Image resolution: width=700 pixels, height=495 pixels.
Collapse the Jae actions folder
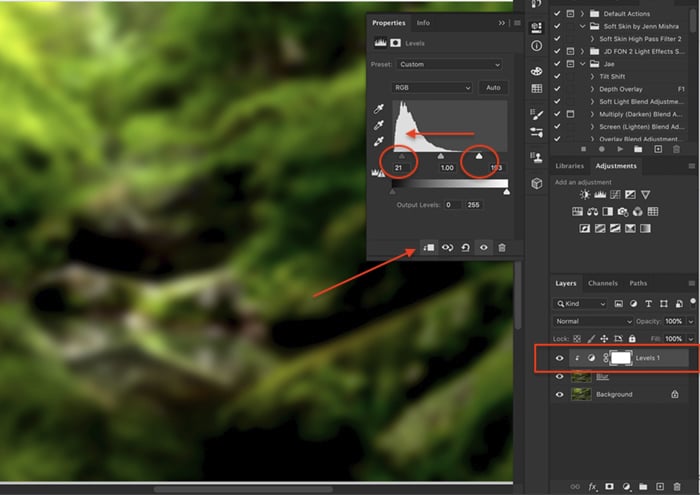pos(582,64)
